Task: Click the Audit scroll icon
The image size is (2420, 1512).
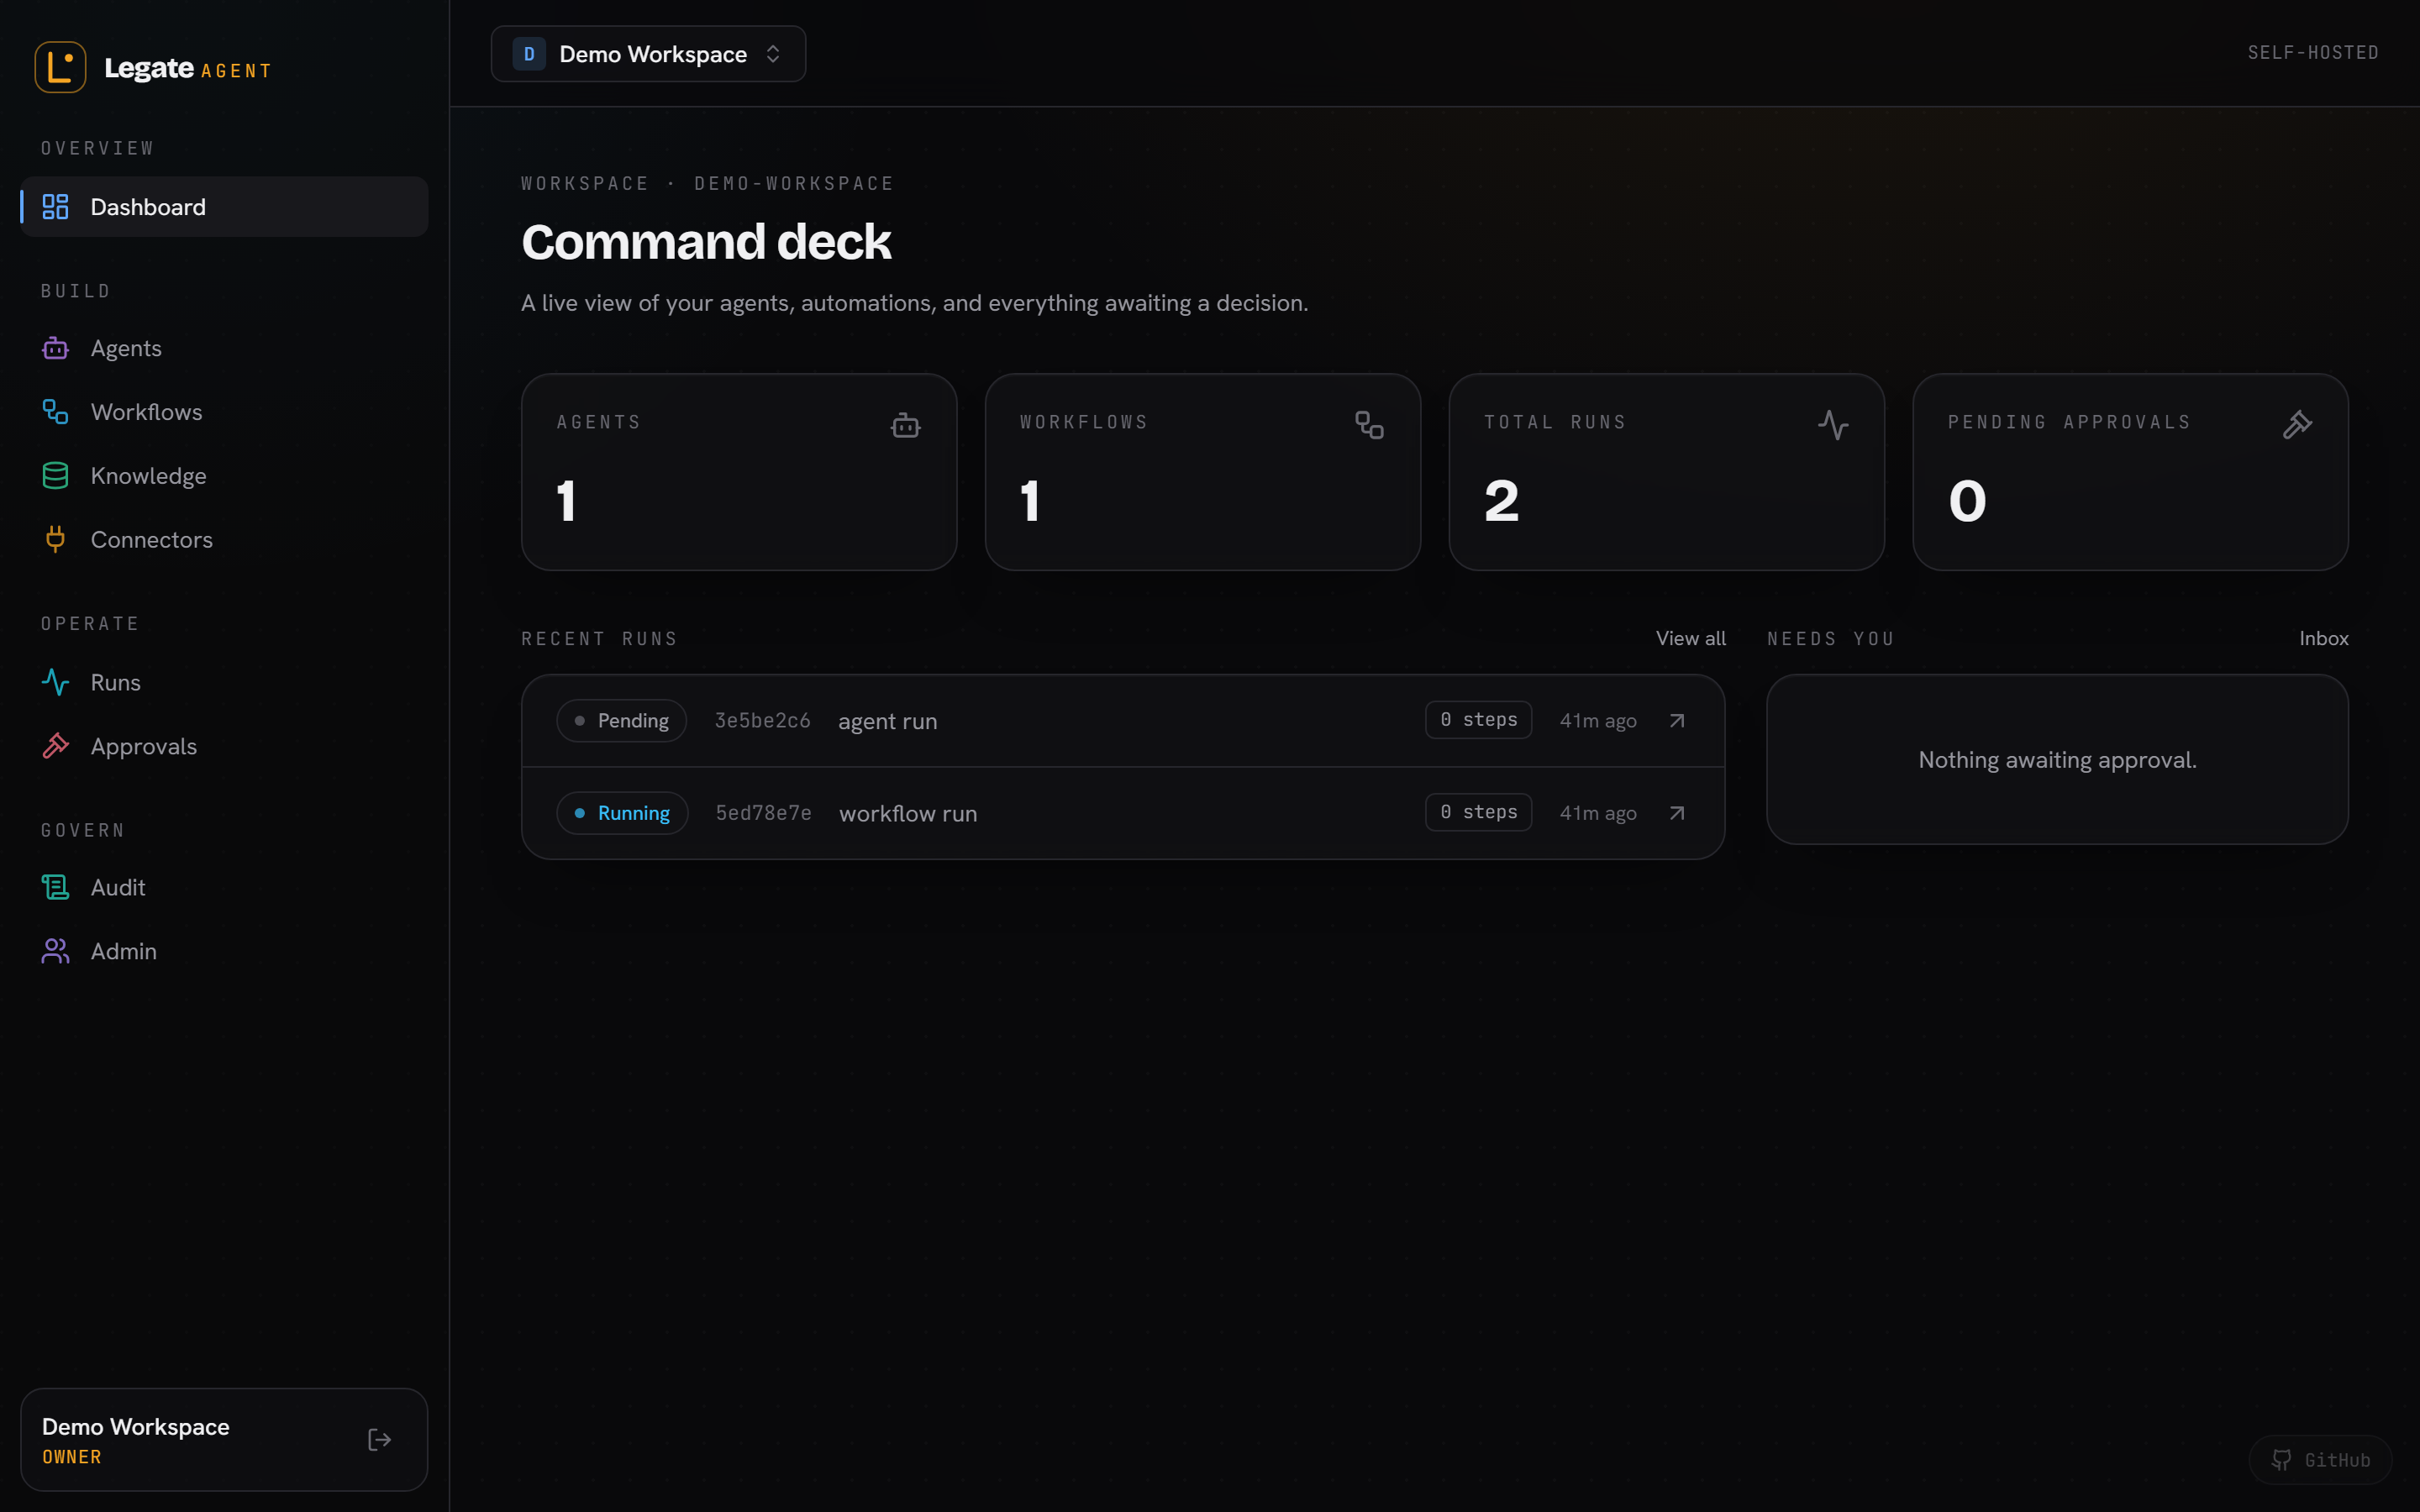Action: pyautogui.click(x=55, y=888)
